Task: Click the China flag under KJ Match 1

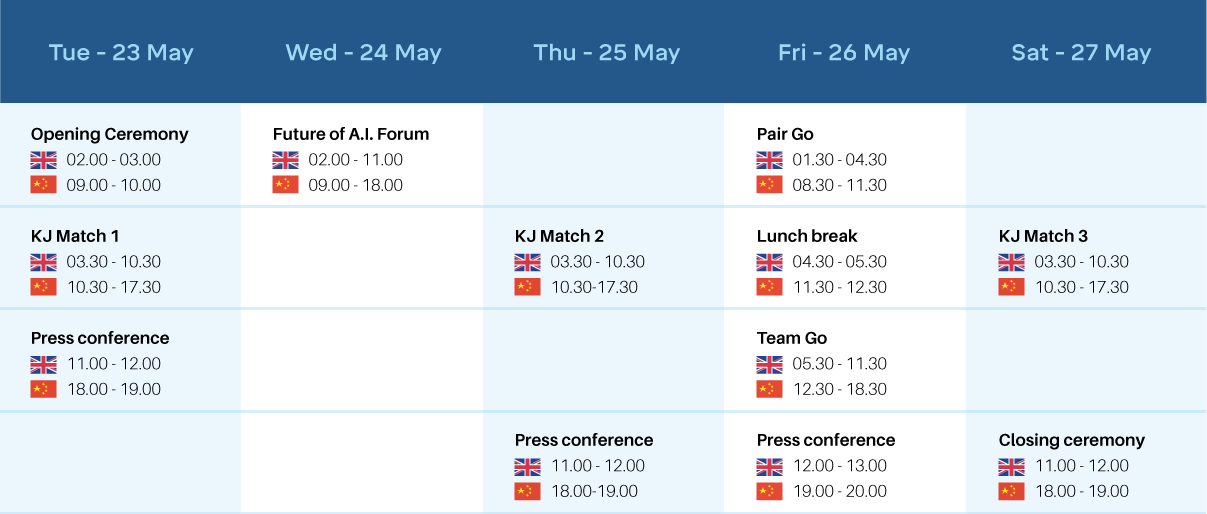Action: coord(43,287)
